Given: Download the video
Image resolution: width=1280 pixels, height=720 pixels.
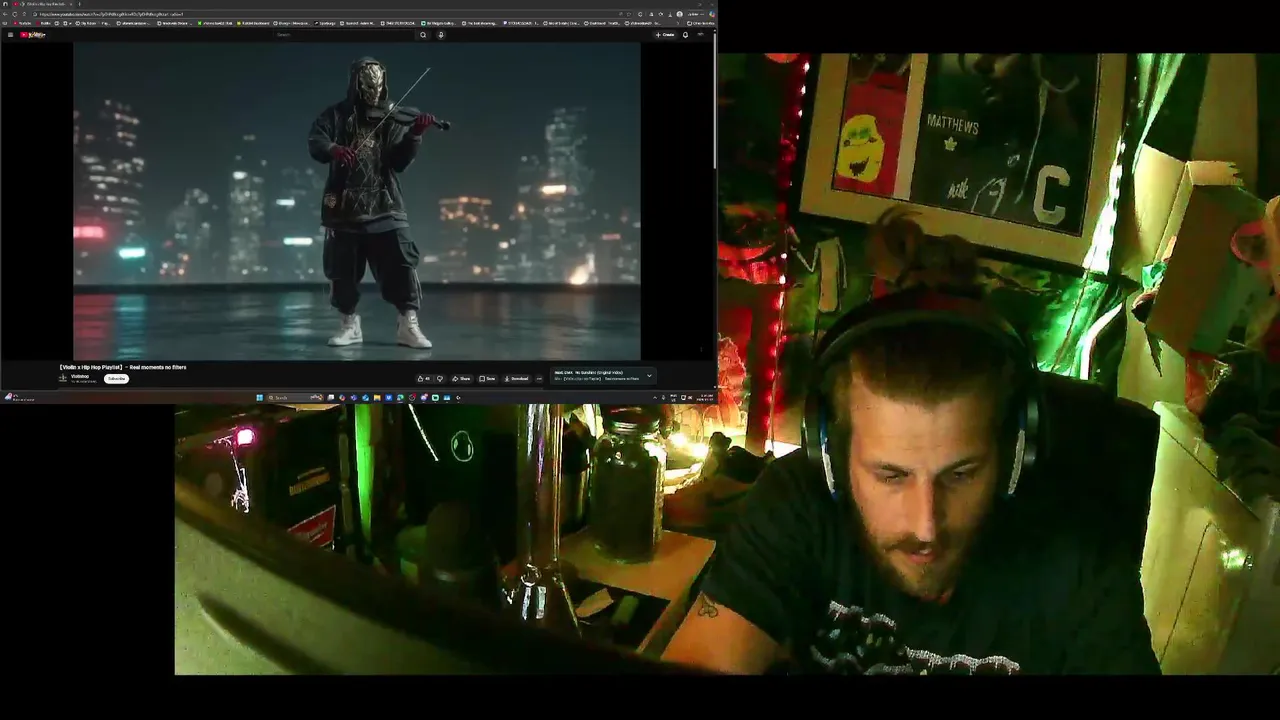Looking at the screenshot, I should click(516, 379).
